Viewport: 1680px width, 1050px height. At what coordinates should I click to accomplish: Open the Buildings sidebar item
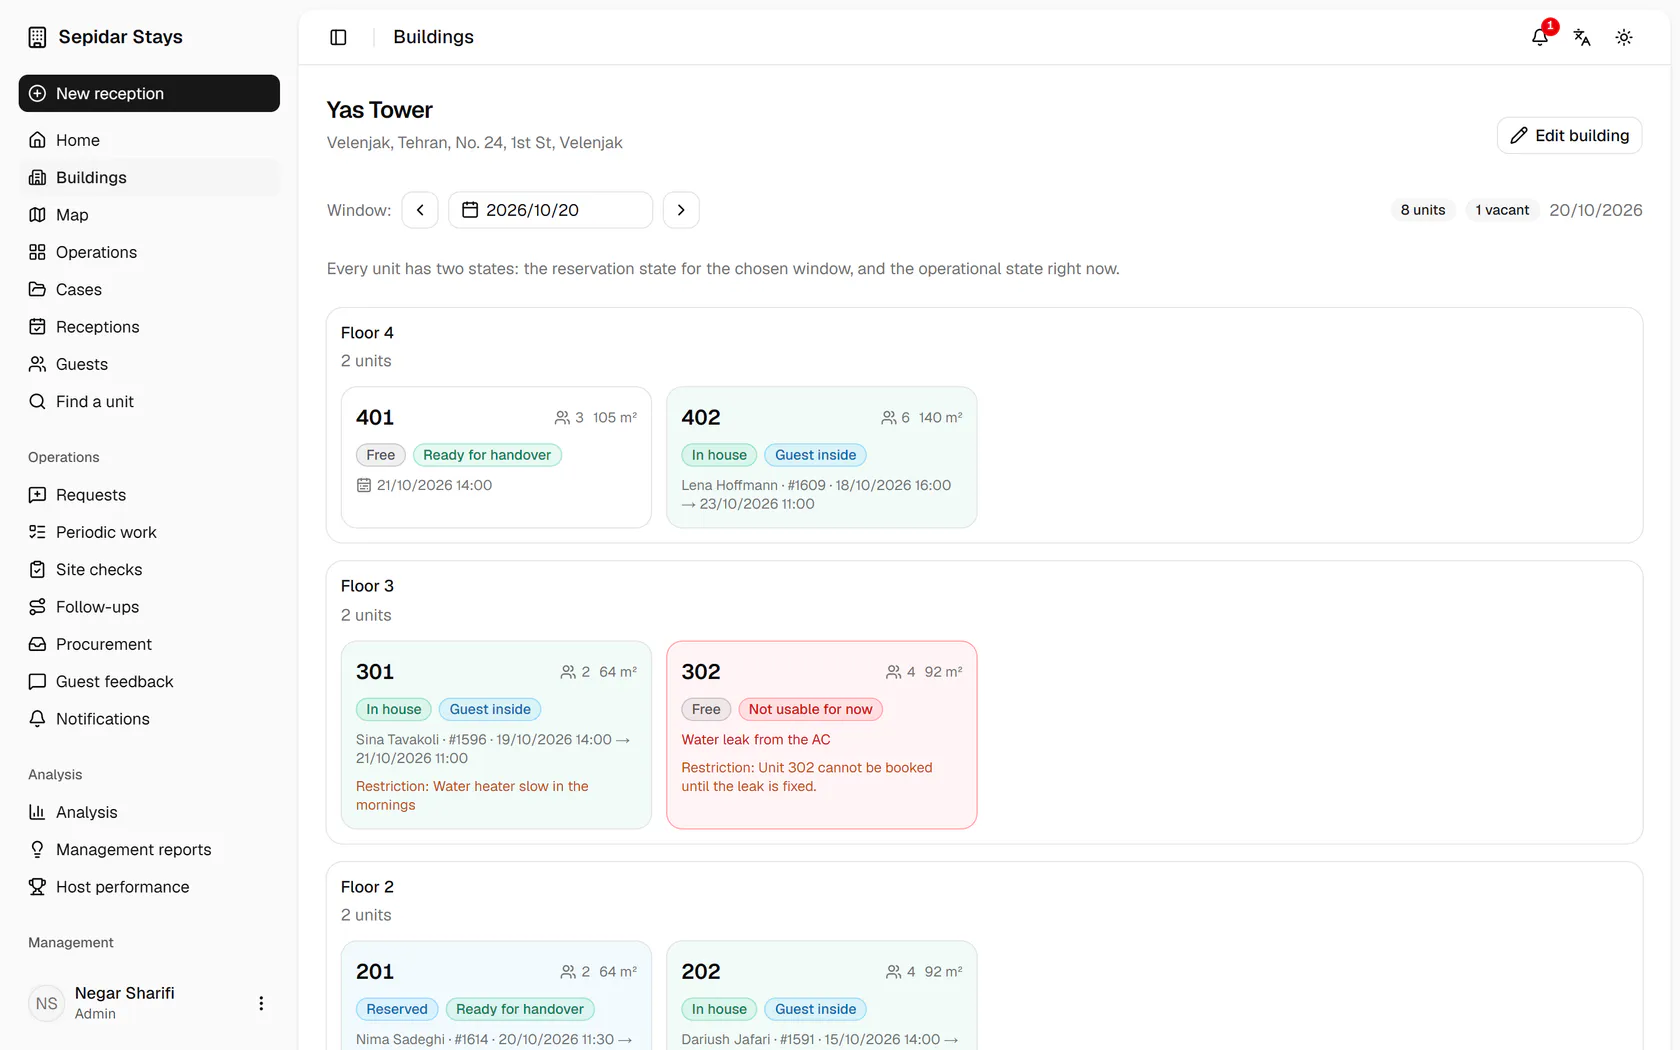pyautogui.click(x=149, y=177)
